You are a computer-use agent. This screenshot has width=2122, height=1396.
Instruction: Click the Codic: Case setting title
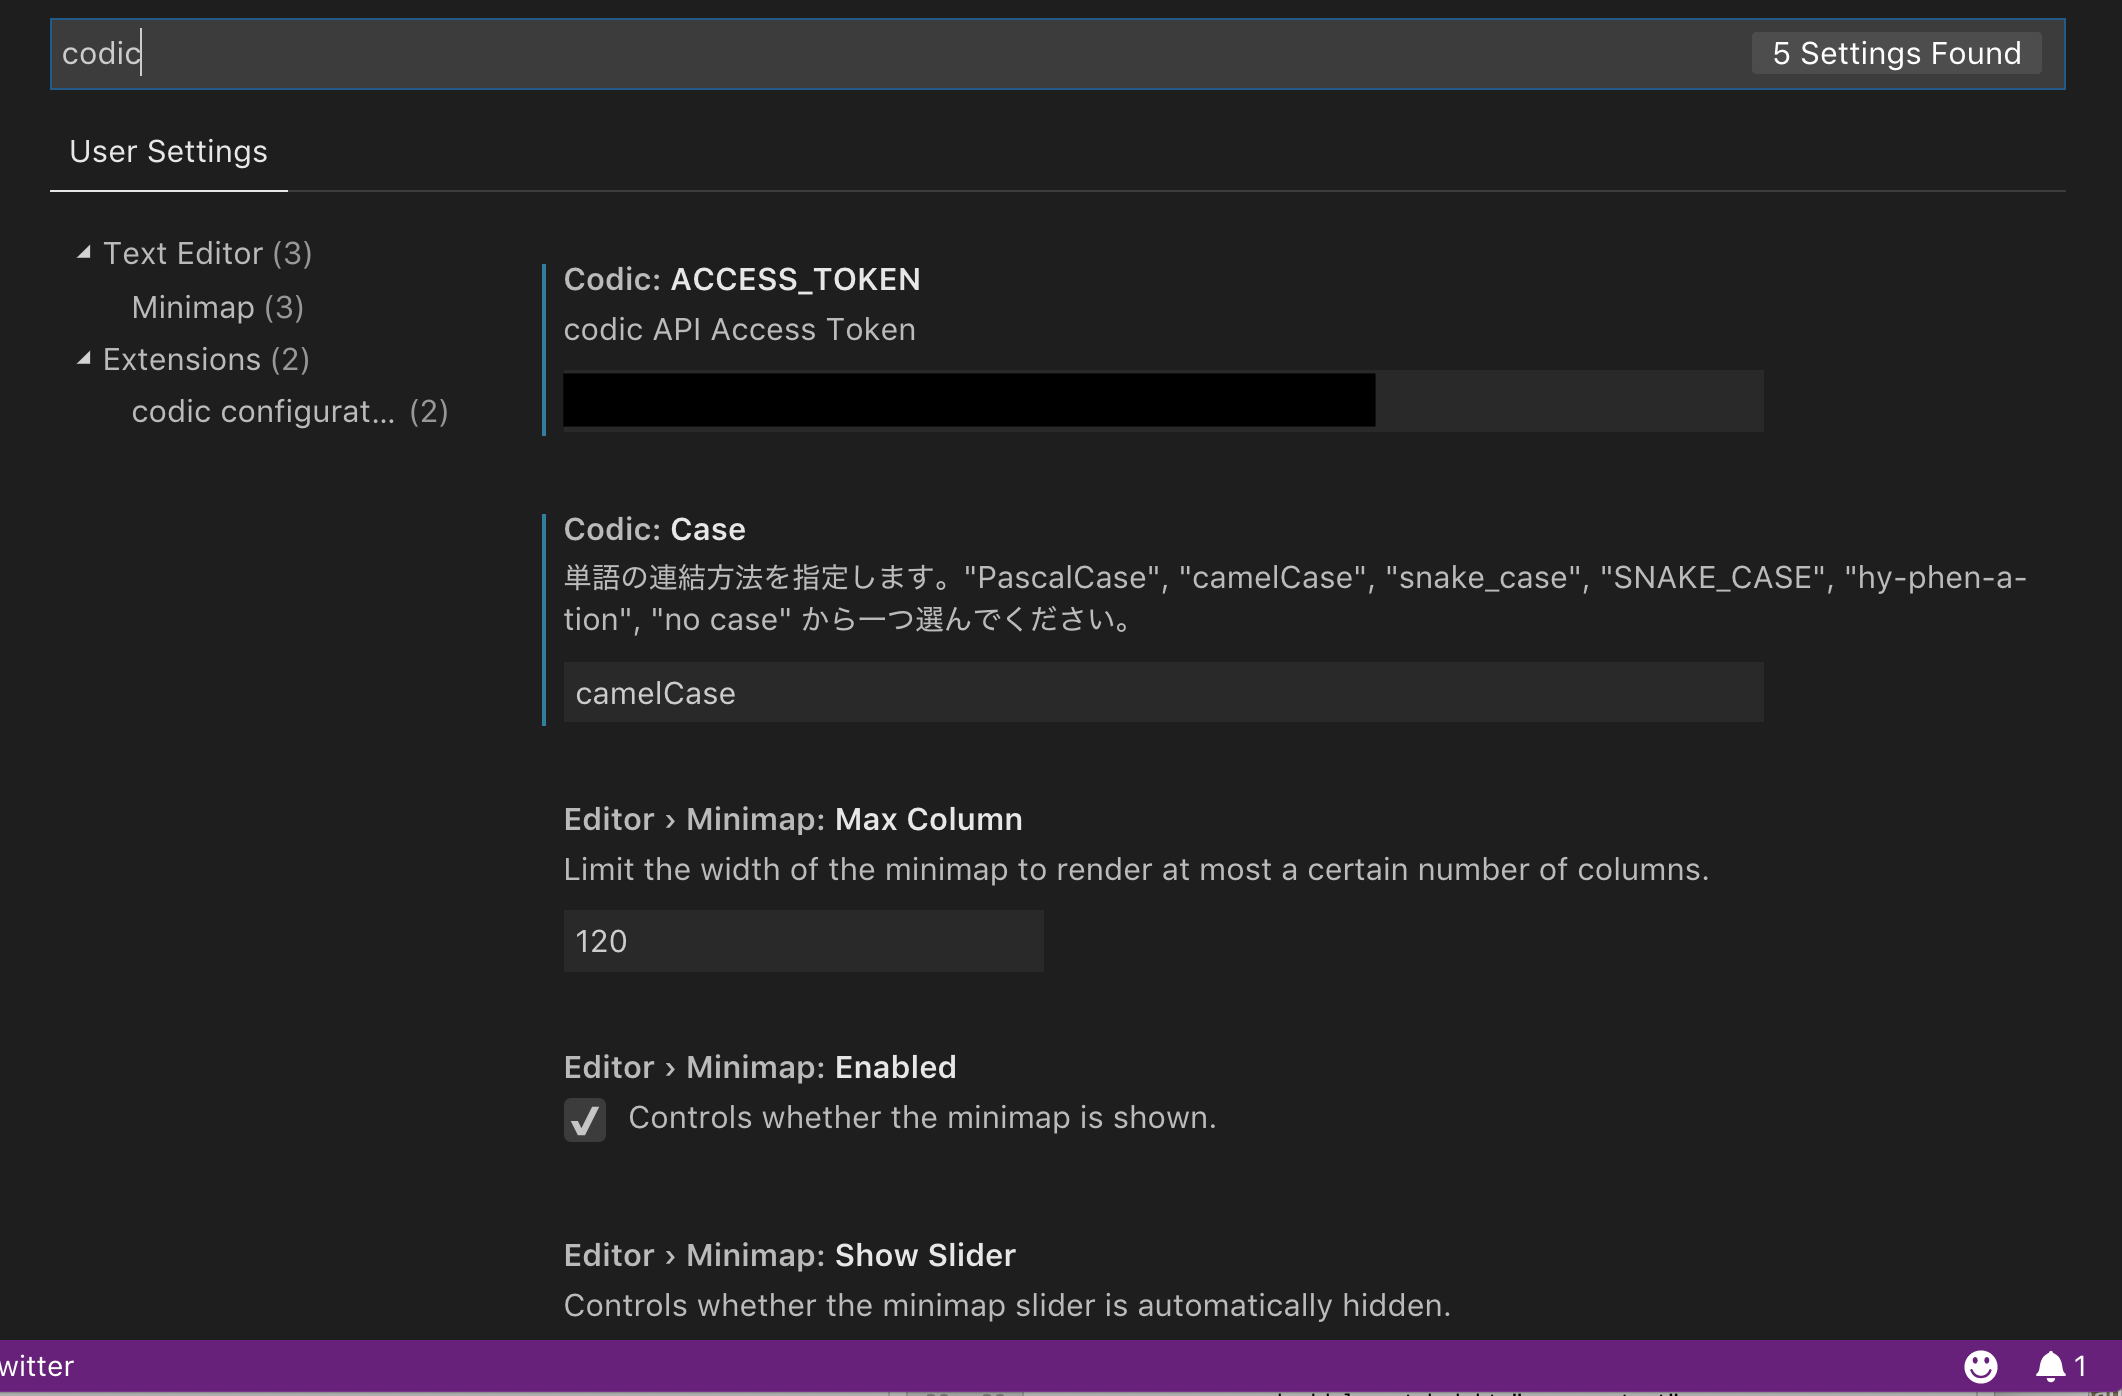point(655,529)
